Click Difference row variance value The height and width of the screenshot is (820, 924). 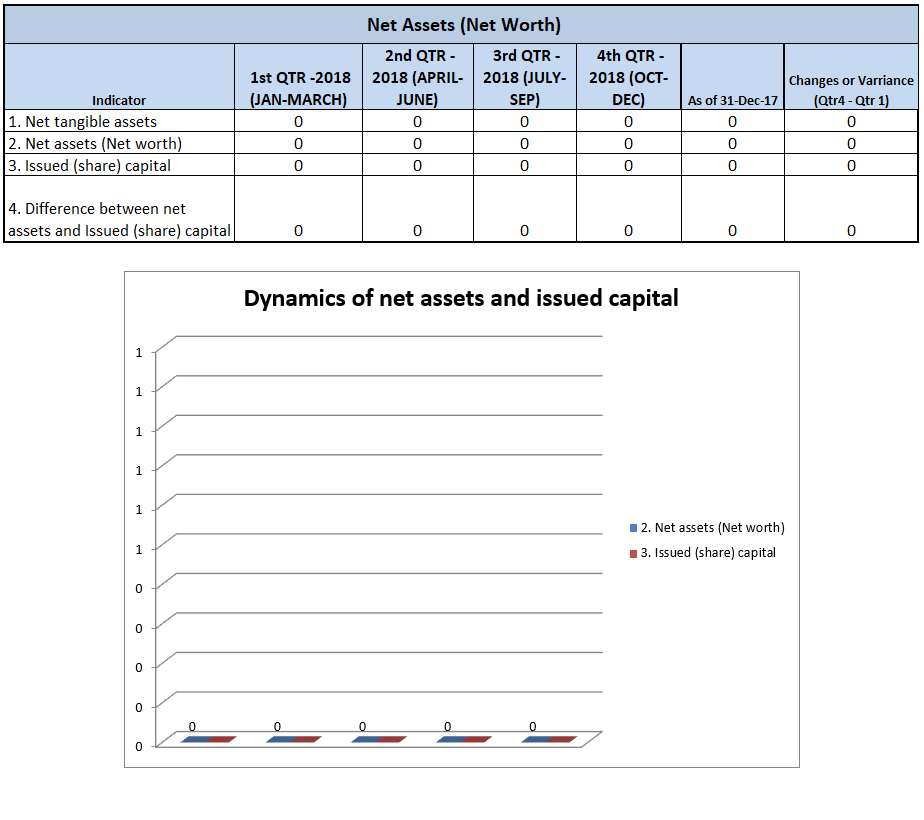(x=852, y=230)
